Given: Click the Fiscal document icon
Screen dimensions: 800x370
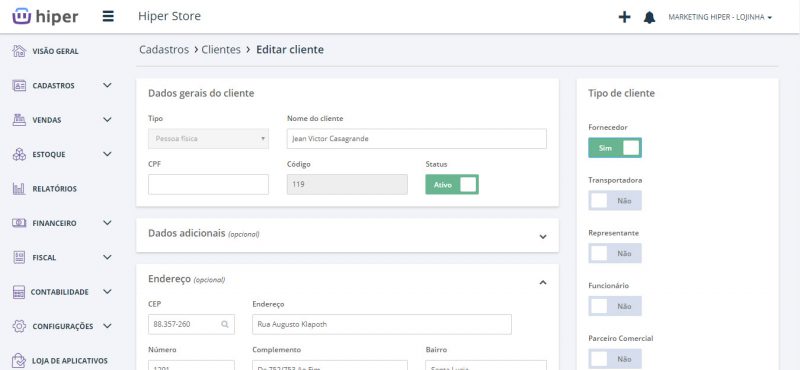Looking at the screenshot, I should click(19, 257).
